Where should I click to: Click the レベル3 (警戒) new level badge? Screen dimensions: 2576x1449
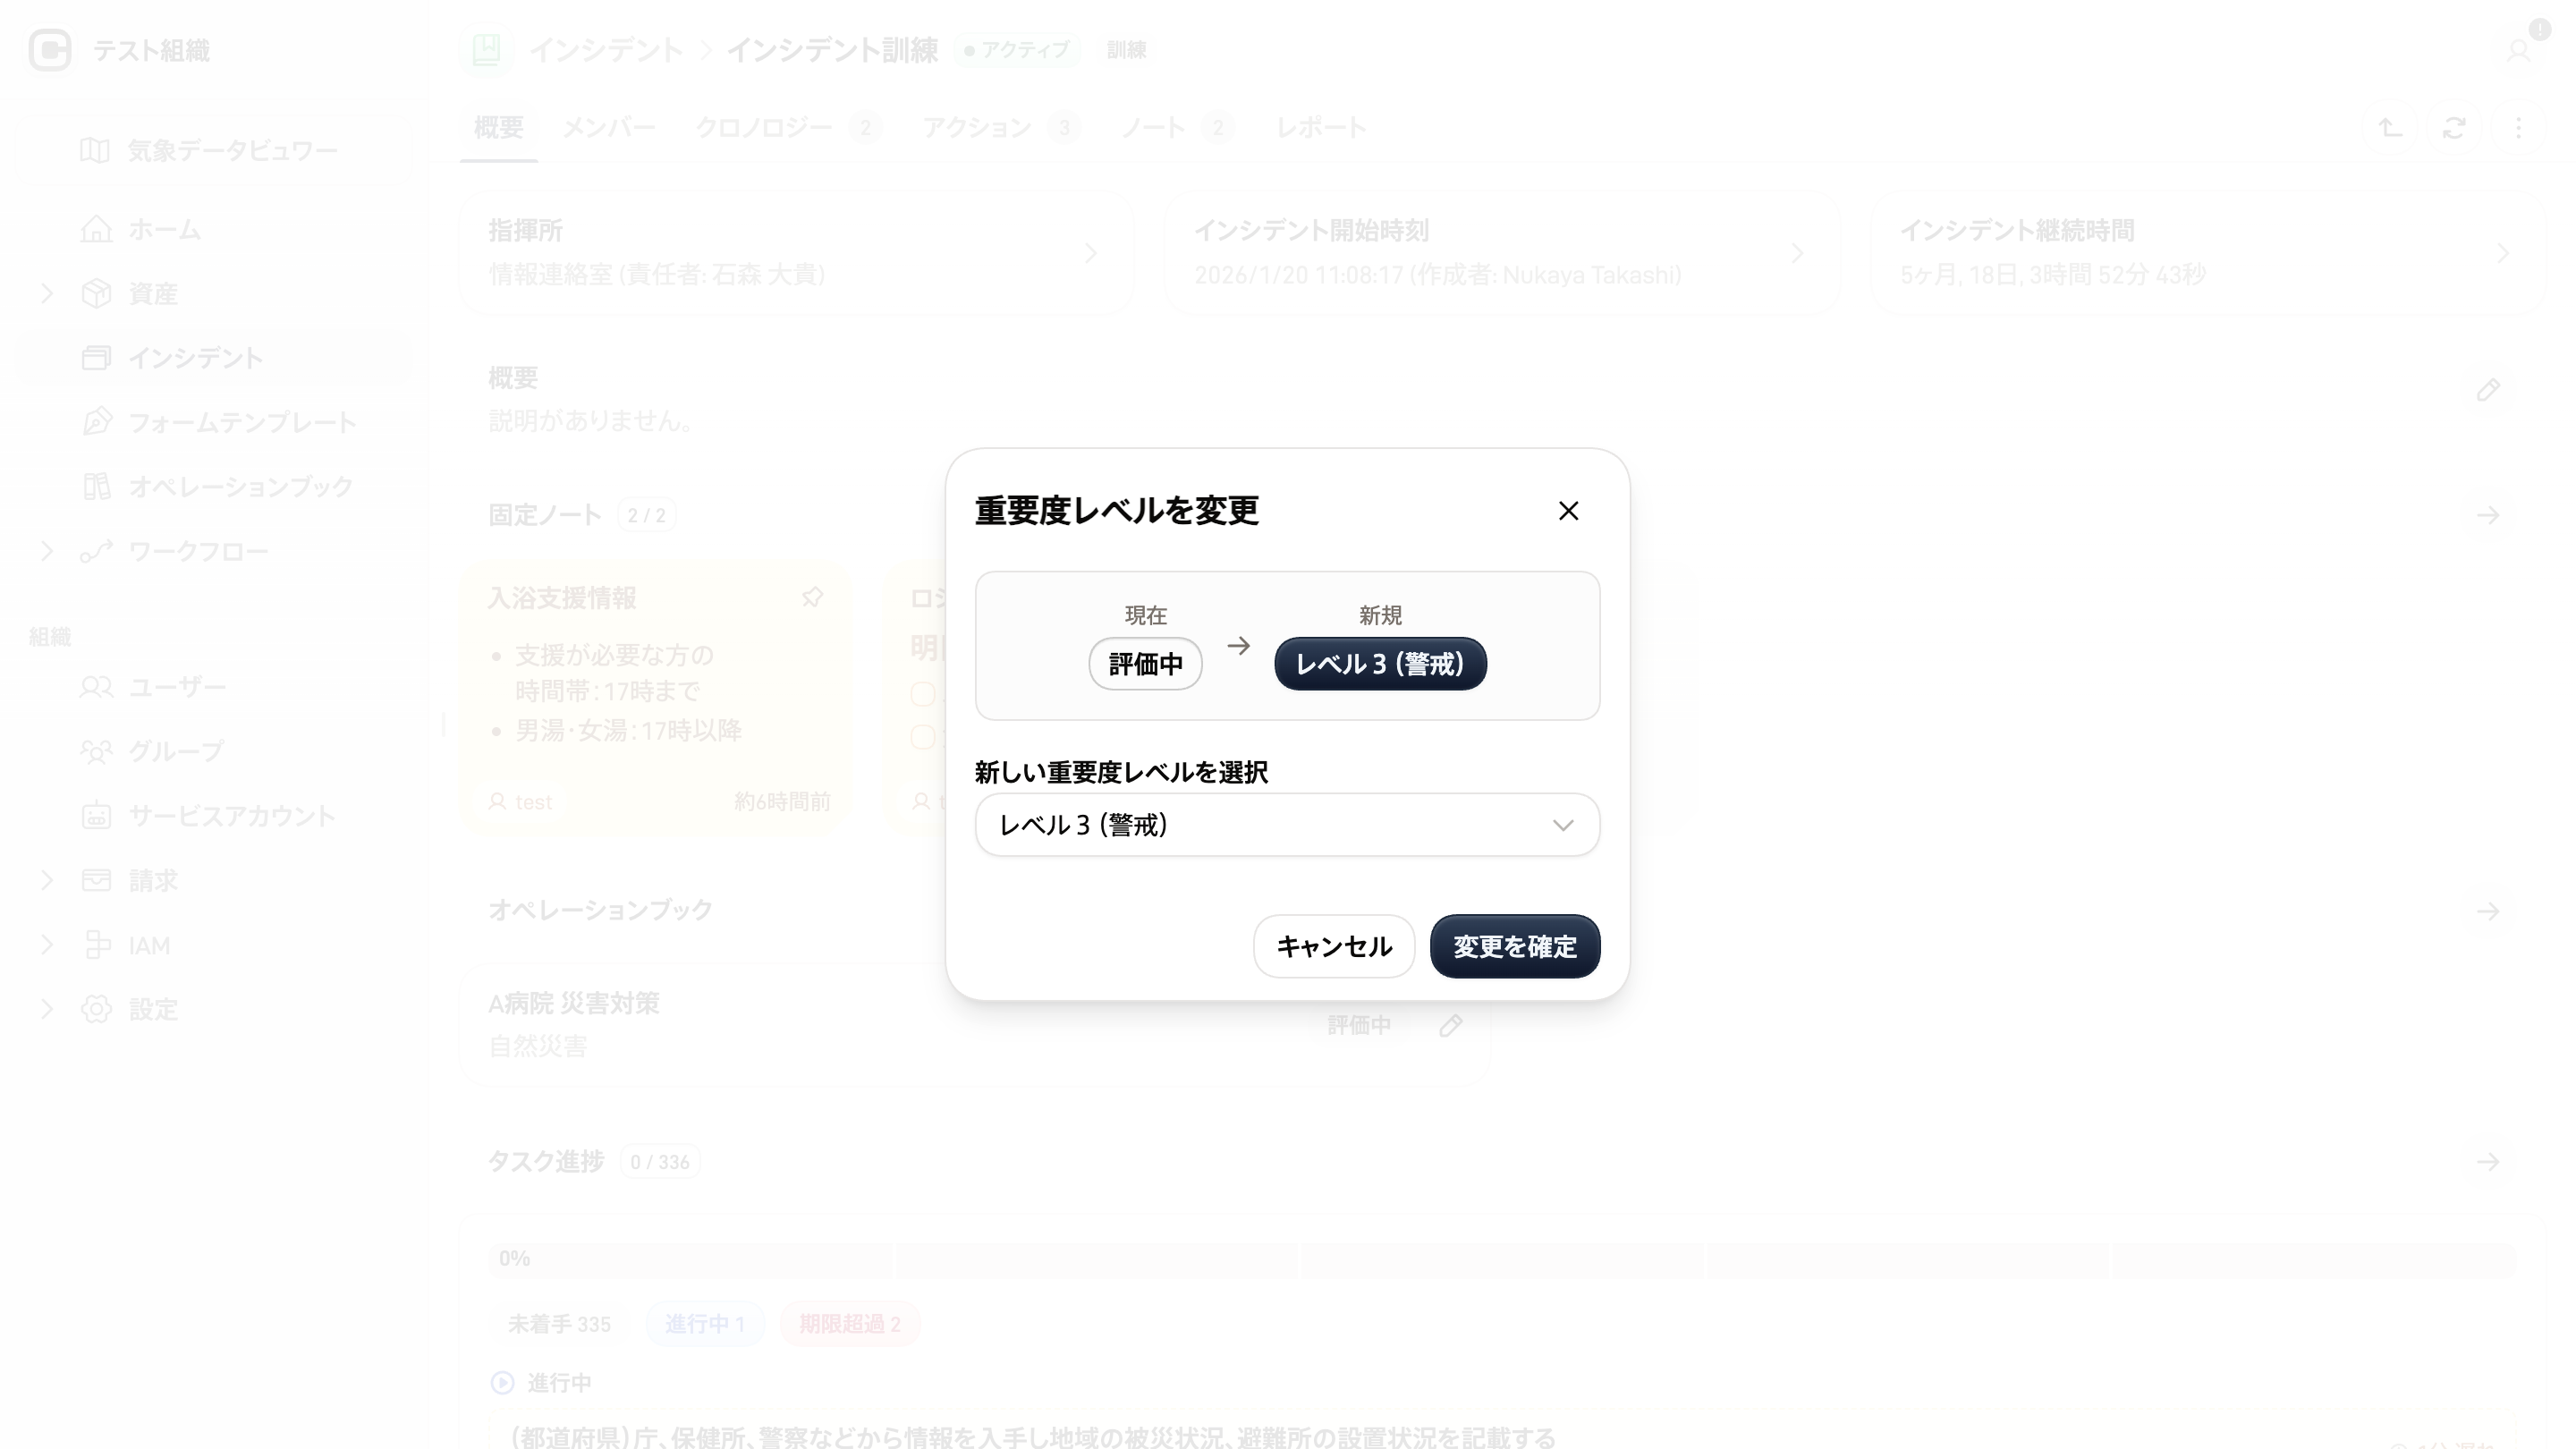(1380, 664)
